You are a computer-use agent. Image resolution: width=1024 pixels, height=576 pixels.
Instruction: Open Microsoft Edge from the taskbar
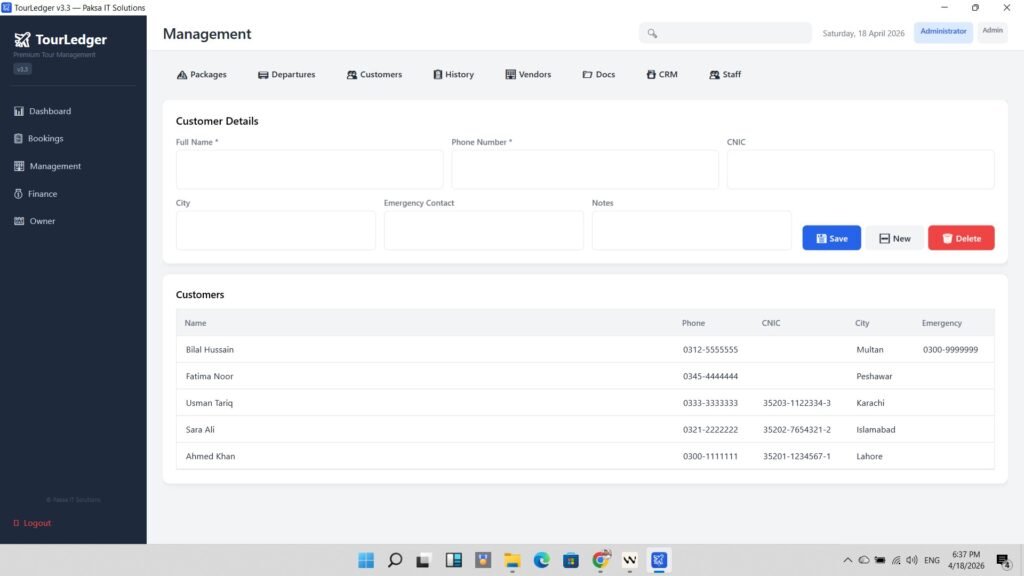tap(541, 560)
